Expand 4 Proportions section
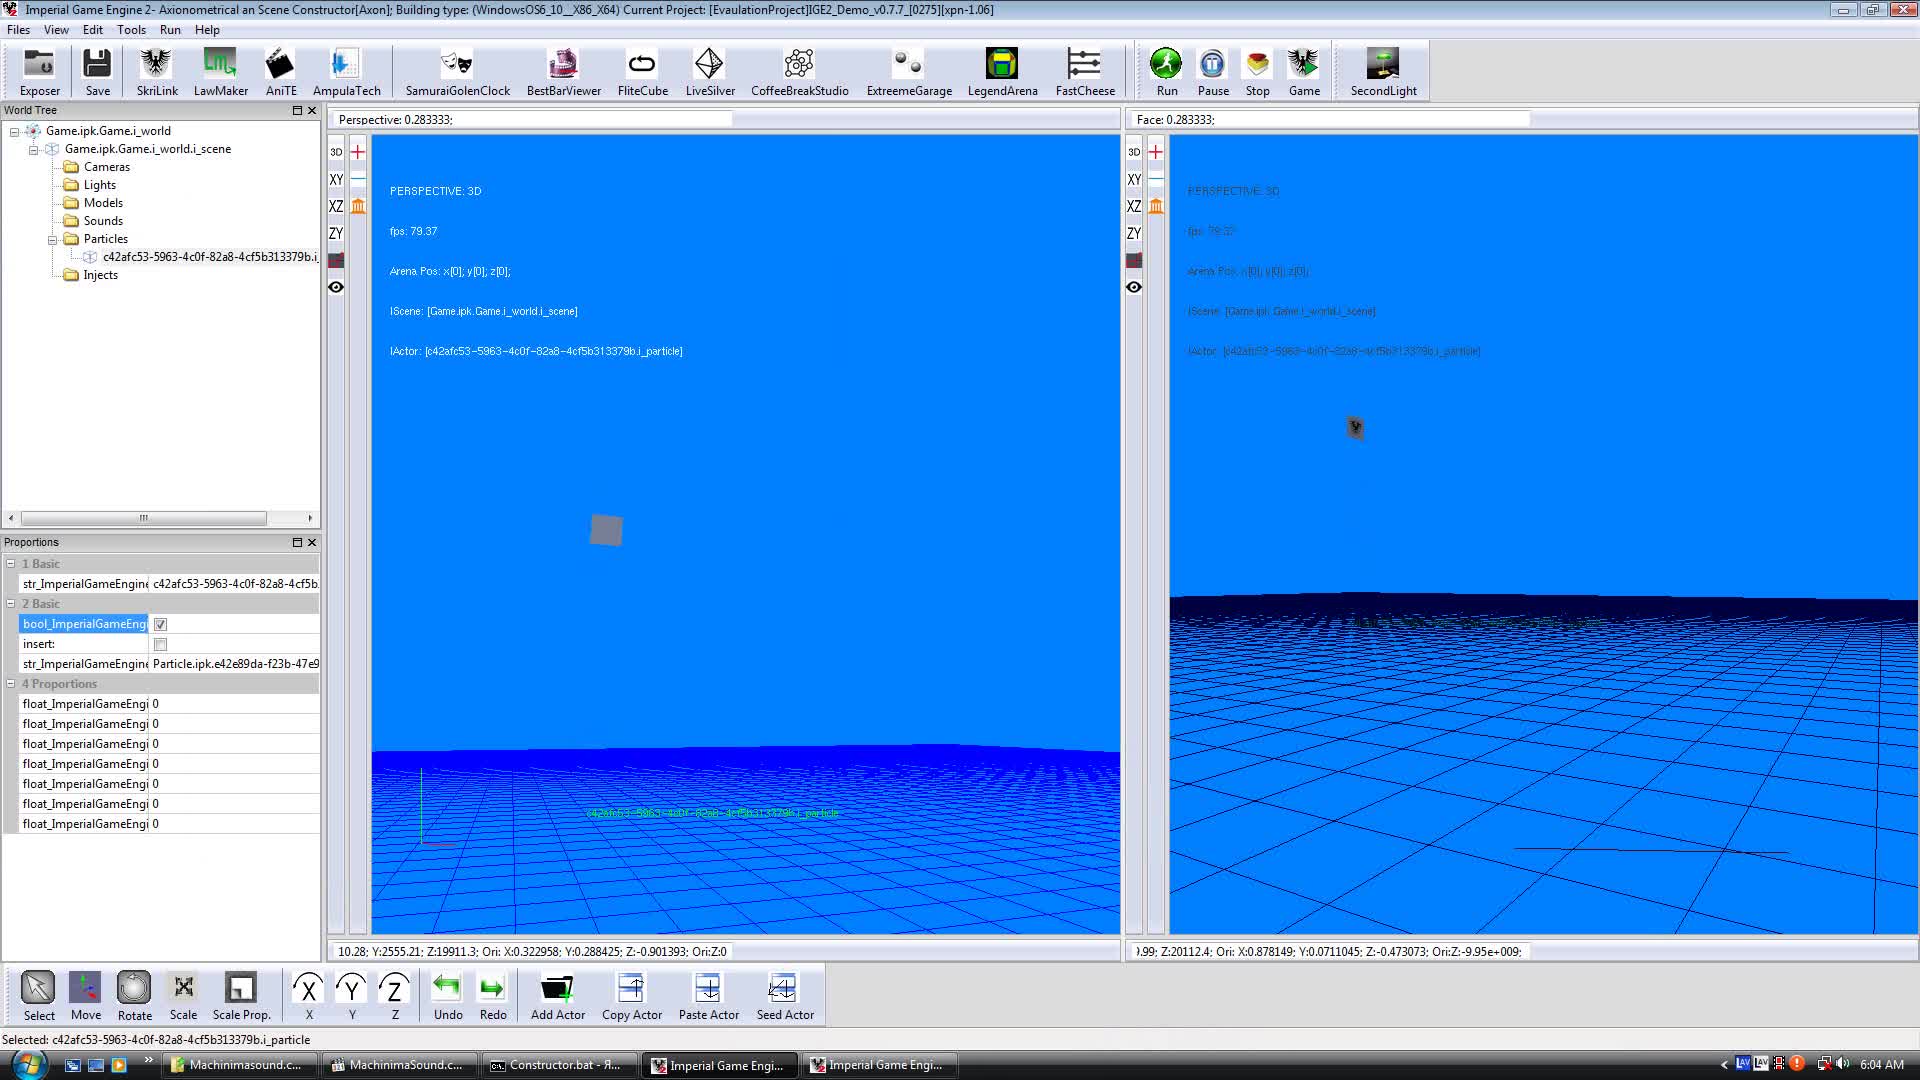The width and height of the screenshot is (1920, 1080). tap(12, 683)
